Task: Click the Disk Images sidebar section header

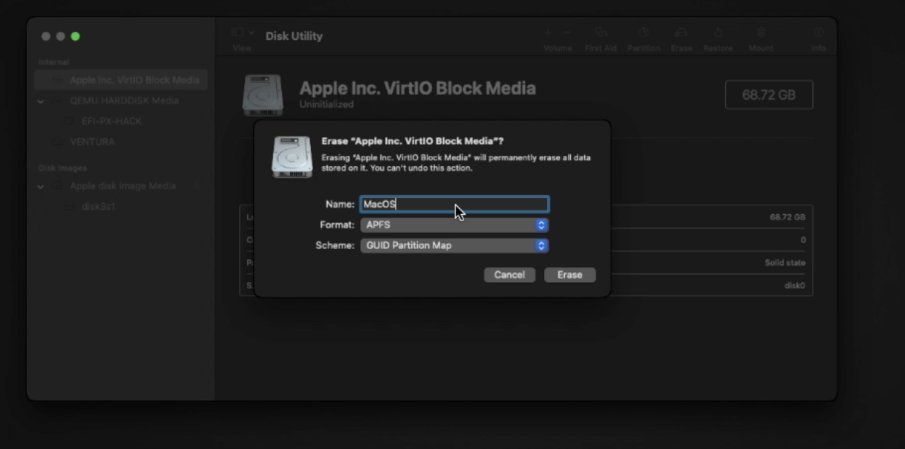Action: tap(62, 168)
